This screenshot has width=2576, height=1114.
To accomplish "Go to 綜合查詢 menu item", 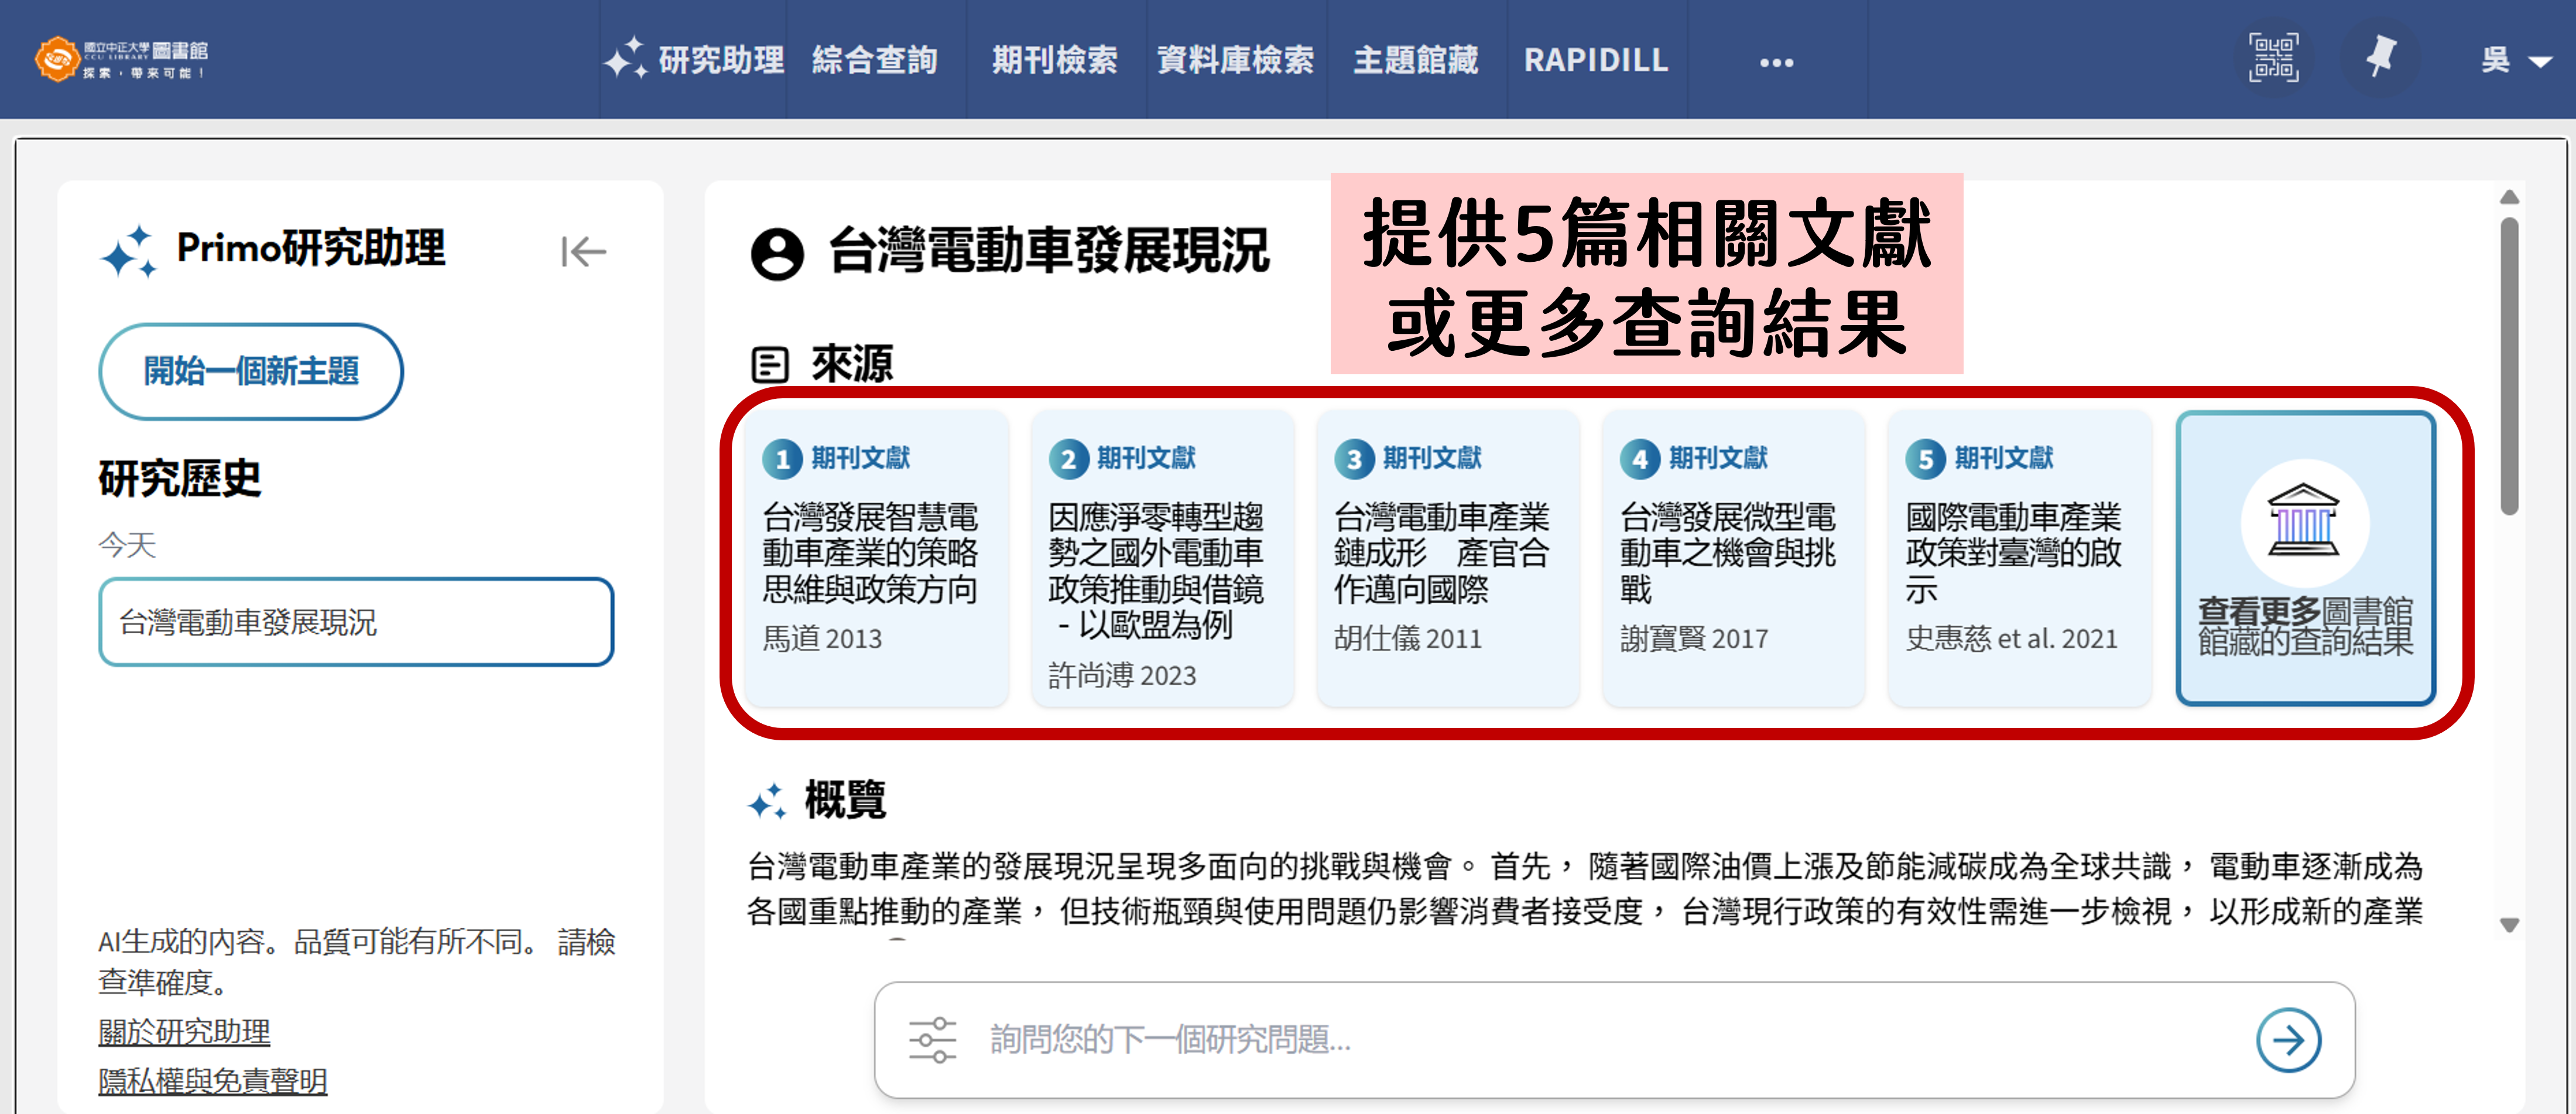I will pos(875,60).
